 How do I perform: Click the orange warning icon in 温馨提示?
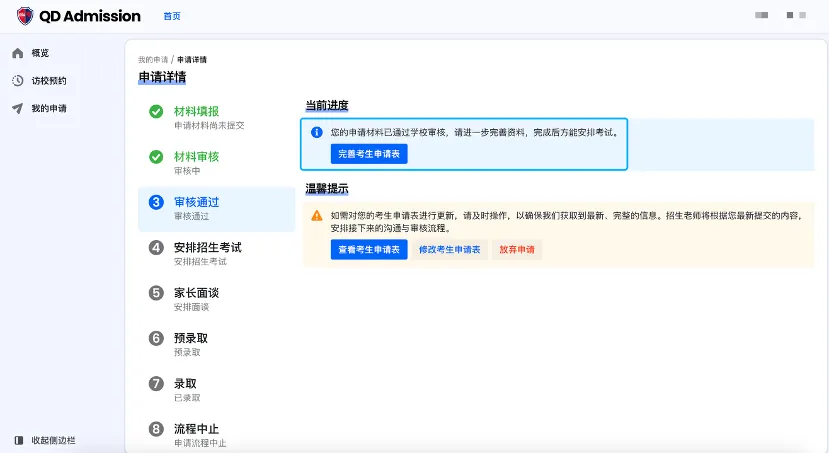316,215
